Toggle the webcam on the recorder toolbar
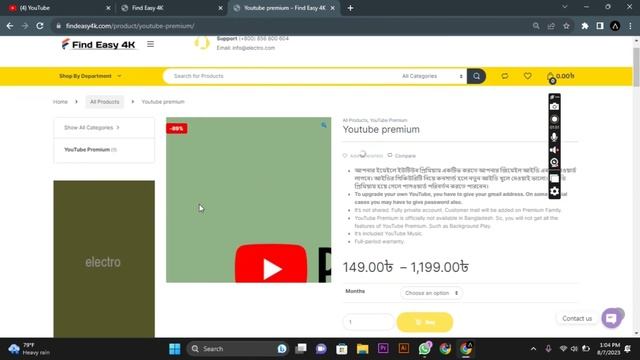The height and width of the screenshot is (360, 640). tap(554, 162)
